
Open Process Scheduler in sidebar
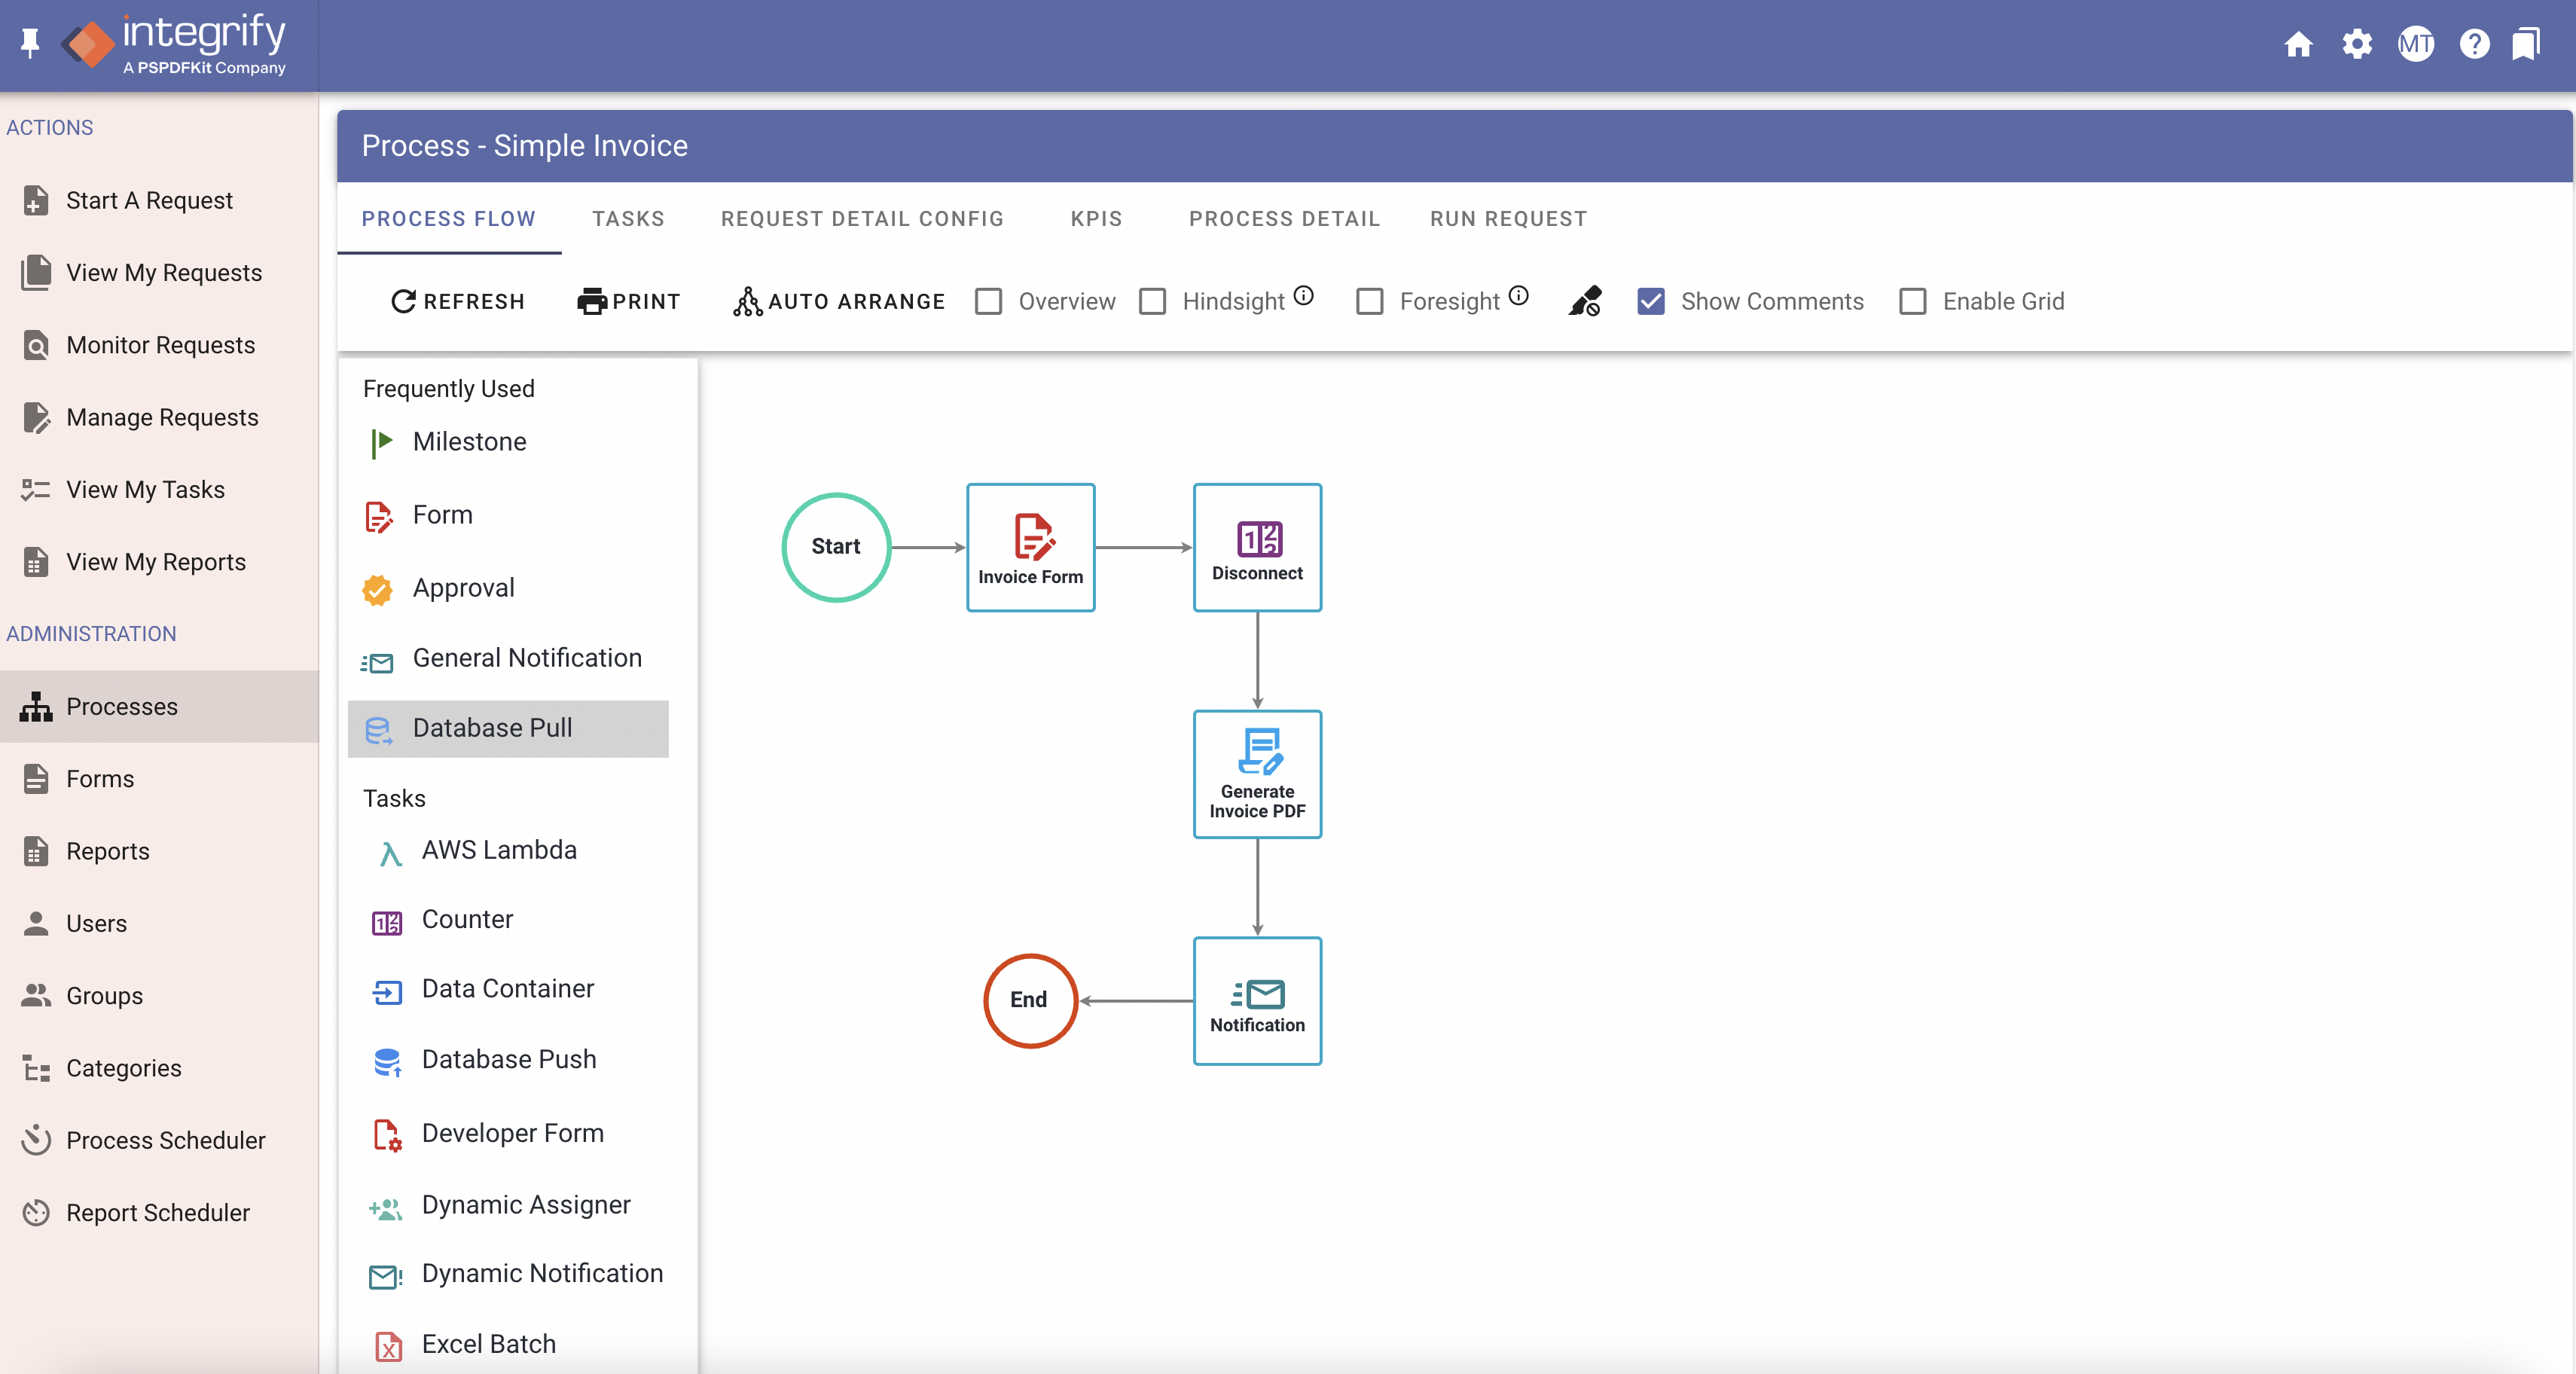(x=159, y=1141)
